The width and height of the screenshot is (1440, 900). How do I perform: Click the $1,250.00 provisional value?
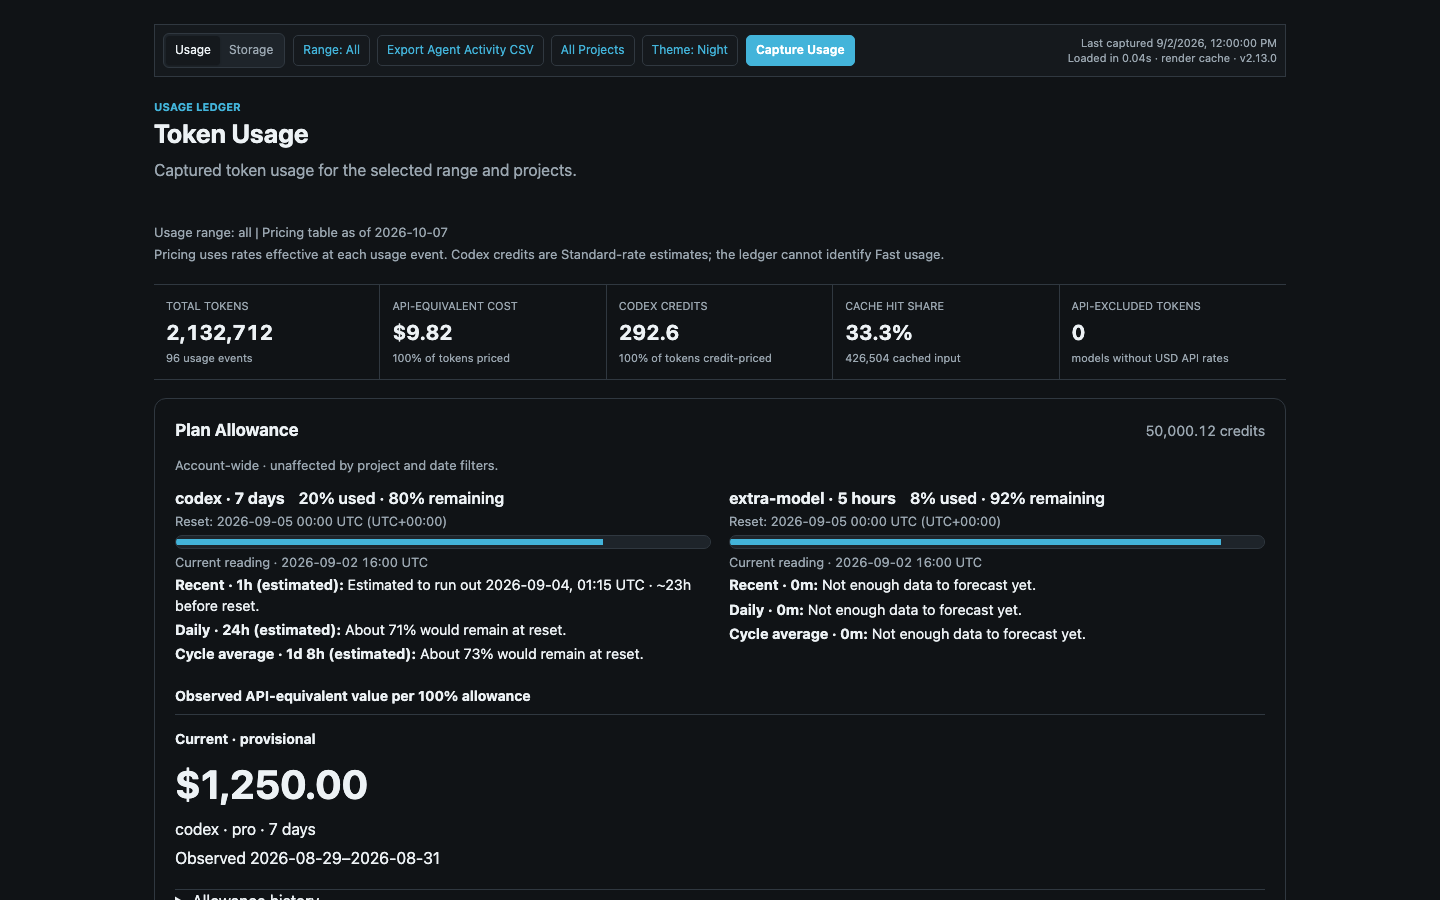point(271,785)
